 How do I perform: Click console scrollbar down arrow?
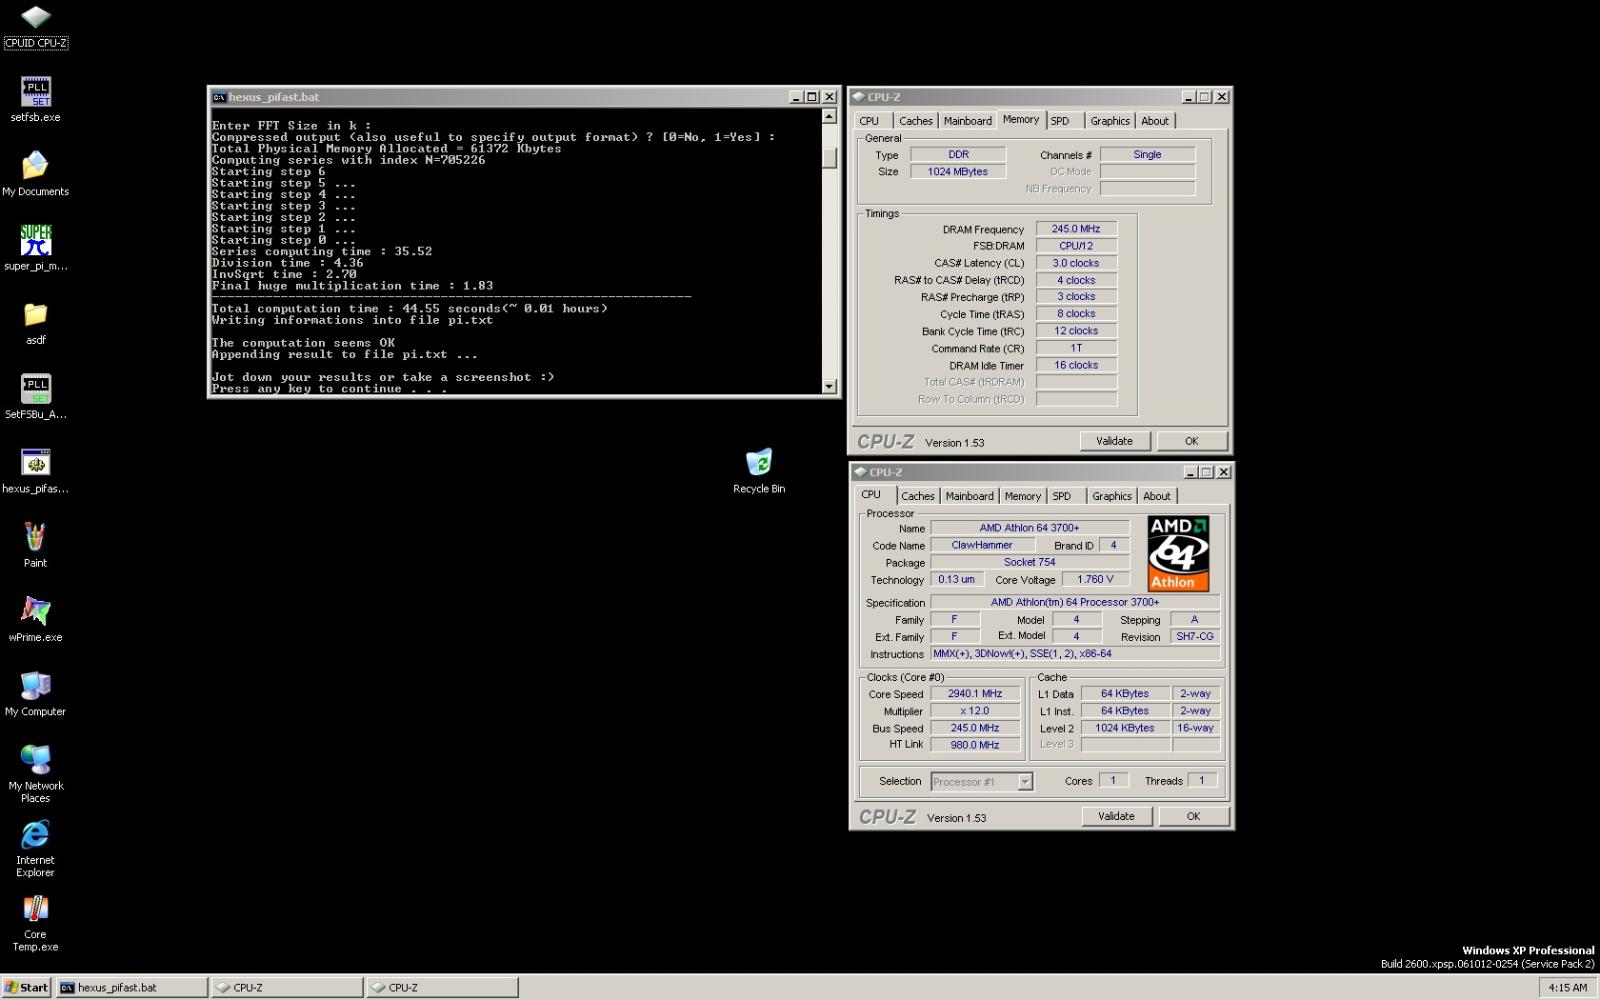coord(829,386)
